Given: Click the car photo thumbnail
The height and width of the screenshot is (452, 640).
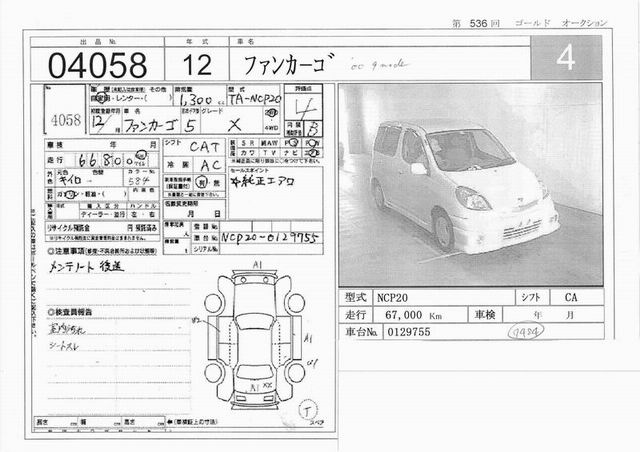Looking at the screenshot, I should click(x=471, y=185).
